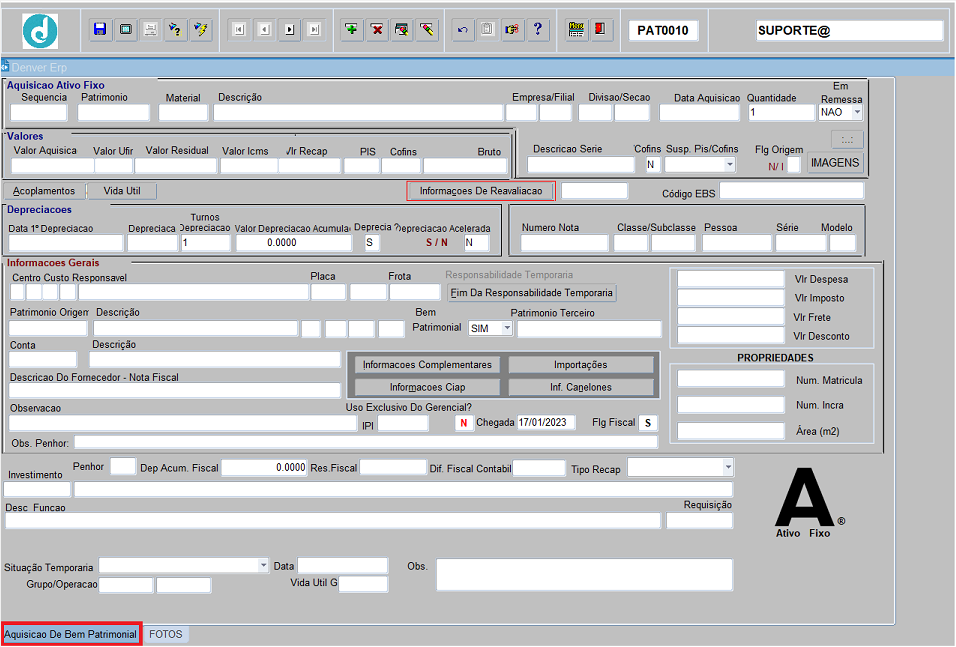Go to the next record
Image resolution: width=956 pixels, height=647 pixels.
[x=289, y=29]
